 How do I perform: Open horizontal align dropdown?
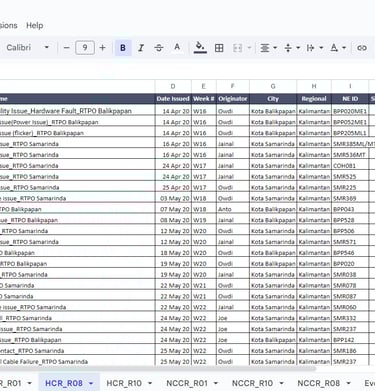click(268, 48)
